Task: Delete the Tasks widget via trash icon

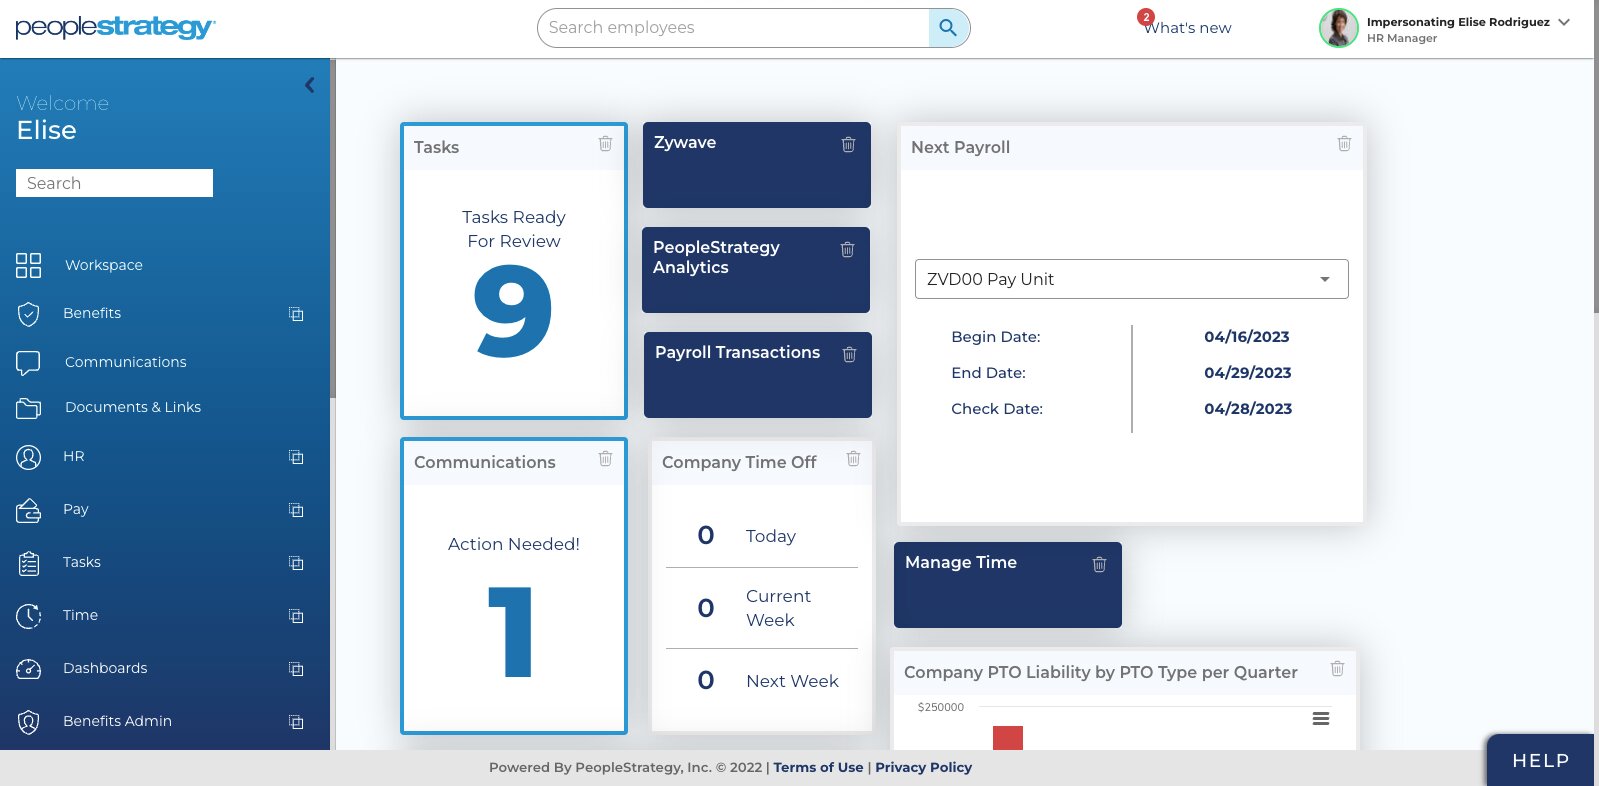Action: [605, 144]
